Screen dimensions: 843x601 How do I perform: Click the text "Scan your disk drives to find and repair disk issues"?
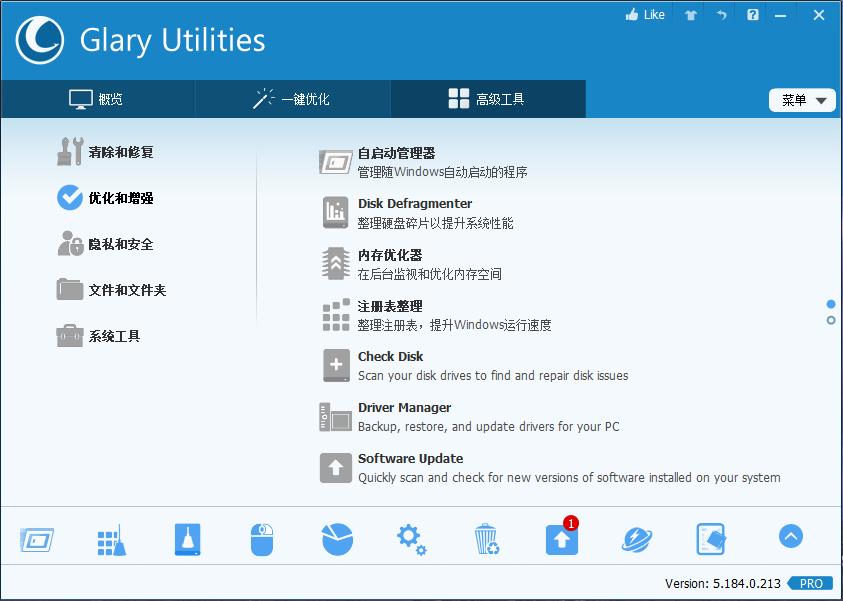point(493,376)
